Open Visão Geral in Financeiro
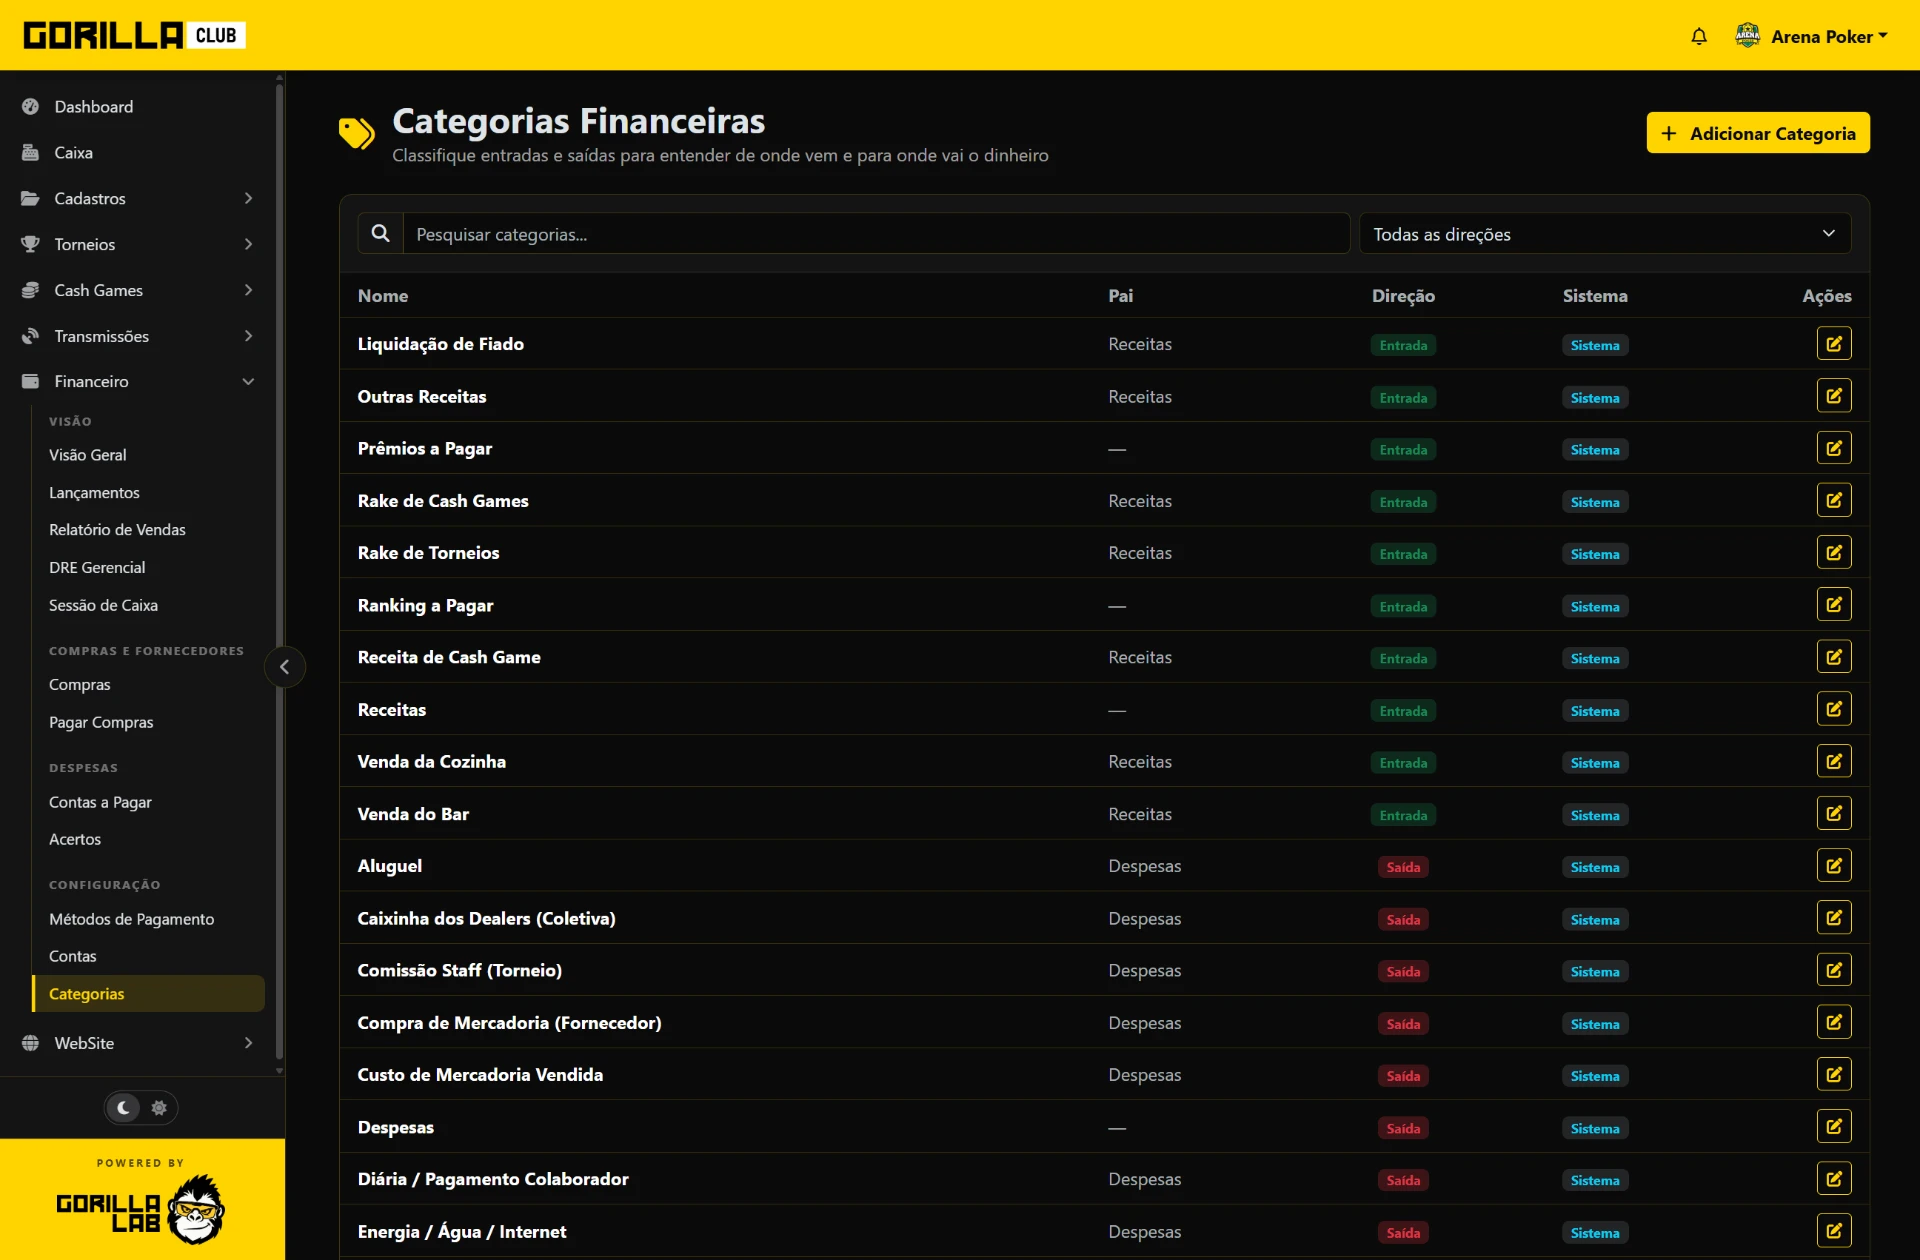Viewport: 1920px width, 1260px height. click(88, 455)
